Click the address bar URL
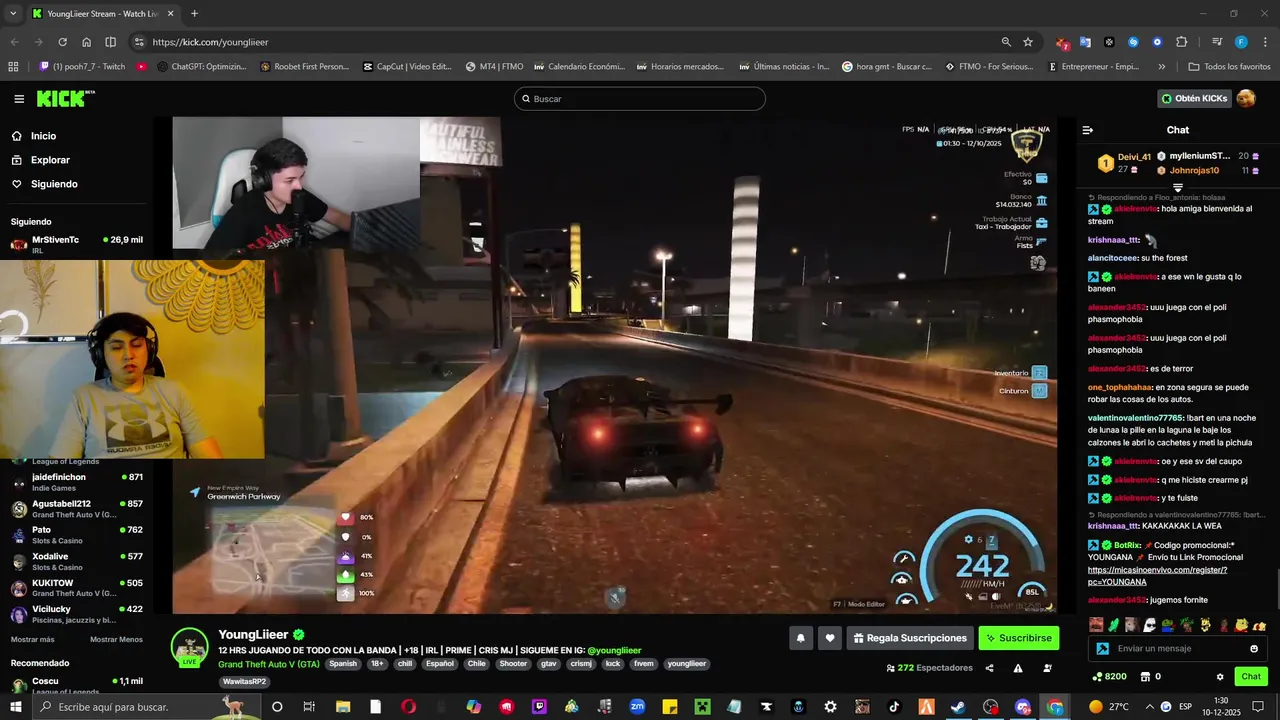Screen dimensions: 1280x720 point(210,42)
